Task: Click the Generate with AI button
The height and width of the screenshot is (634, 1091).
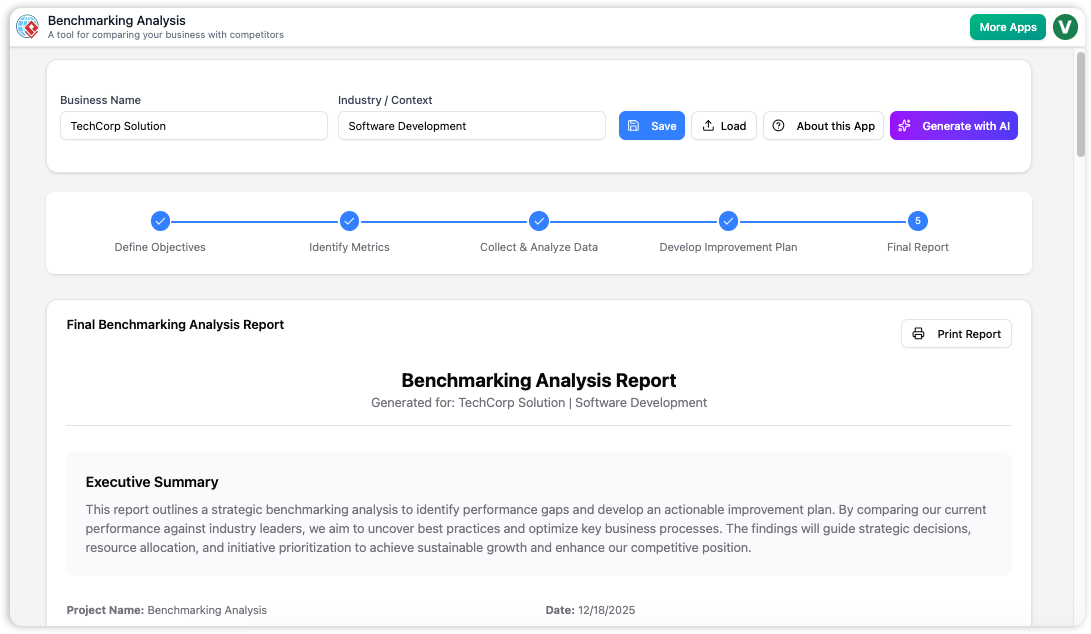Action: tap(953, 125)
